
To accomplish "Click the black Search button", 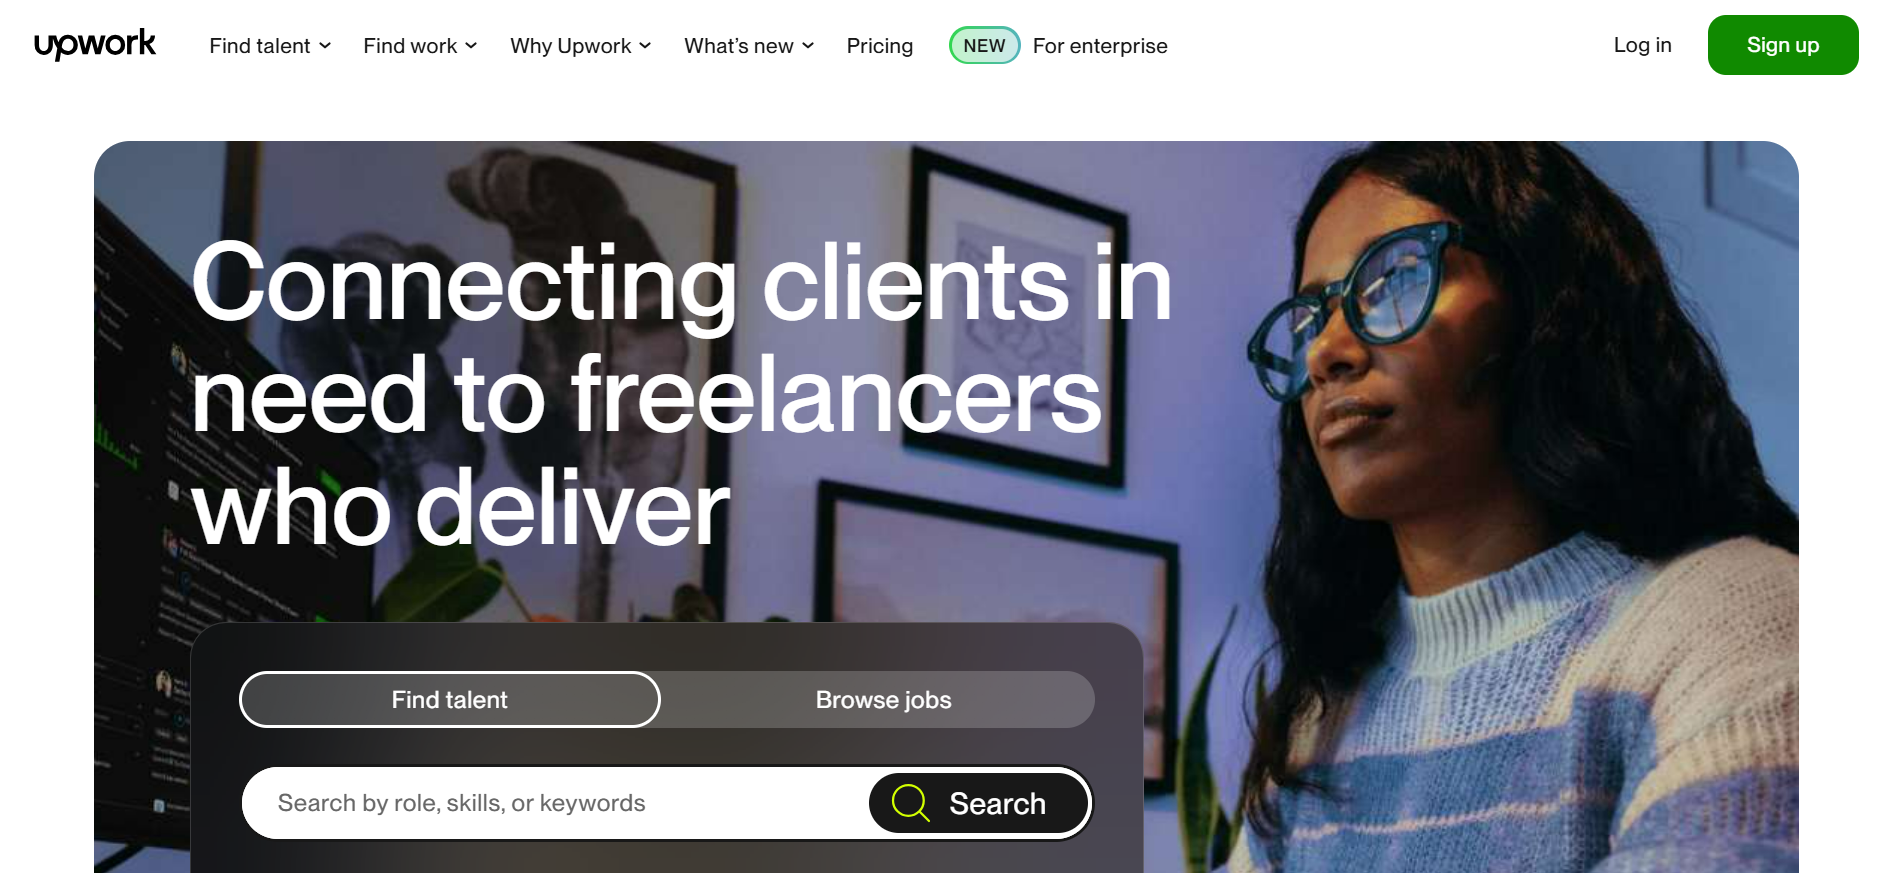I will click(979, 803).
